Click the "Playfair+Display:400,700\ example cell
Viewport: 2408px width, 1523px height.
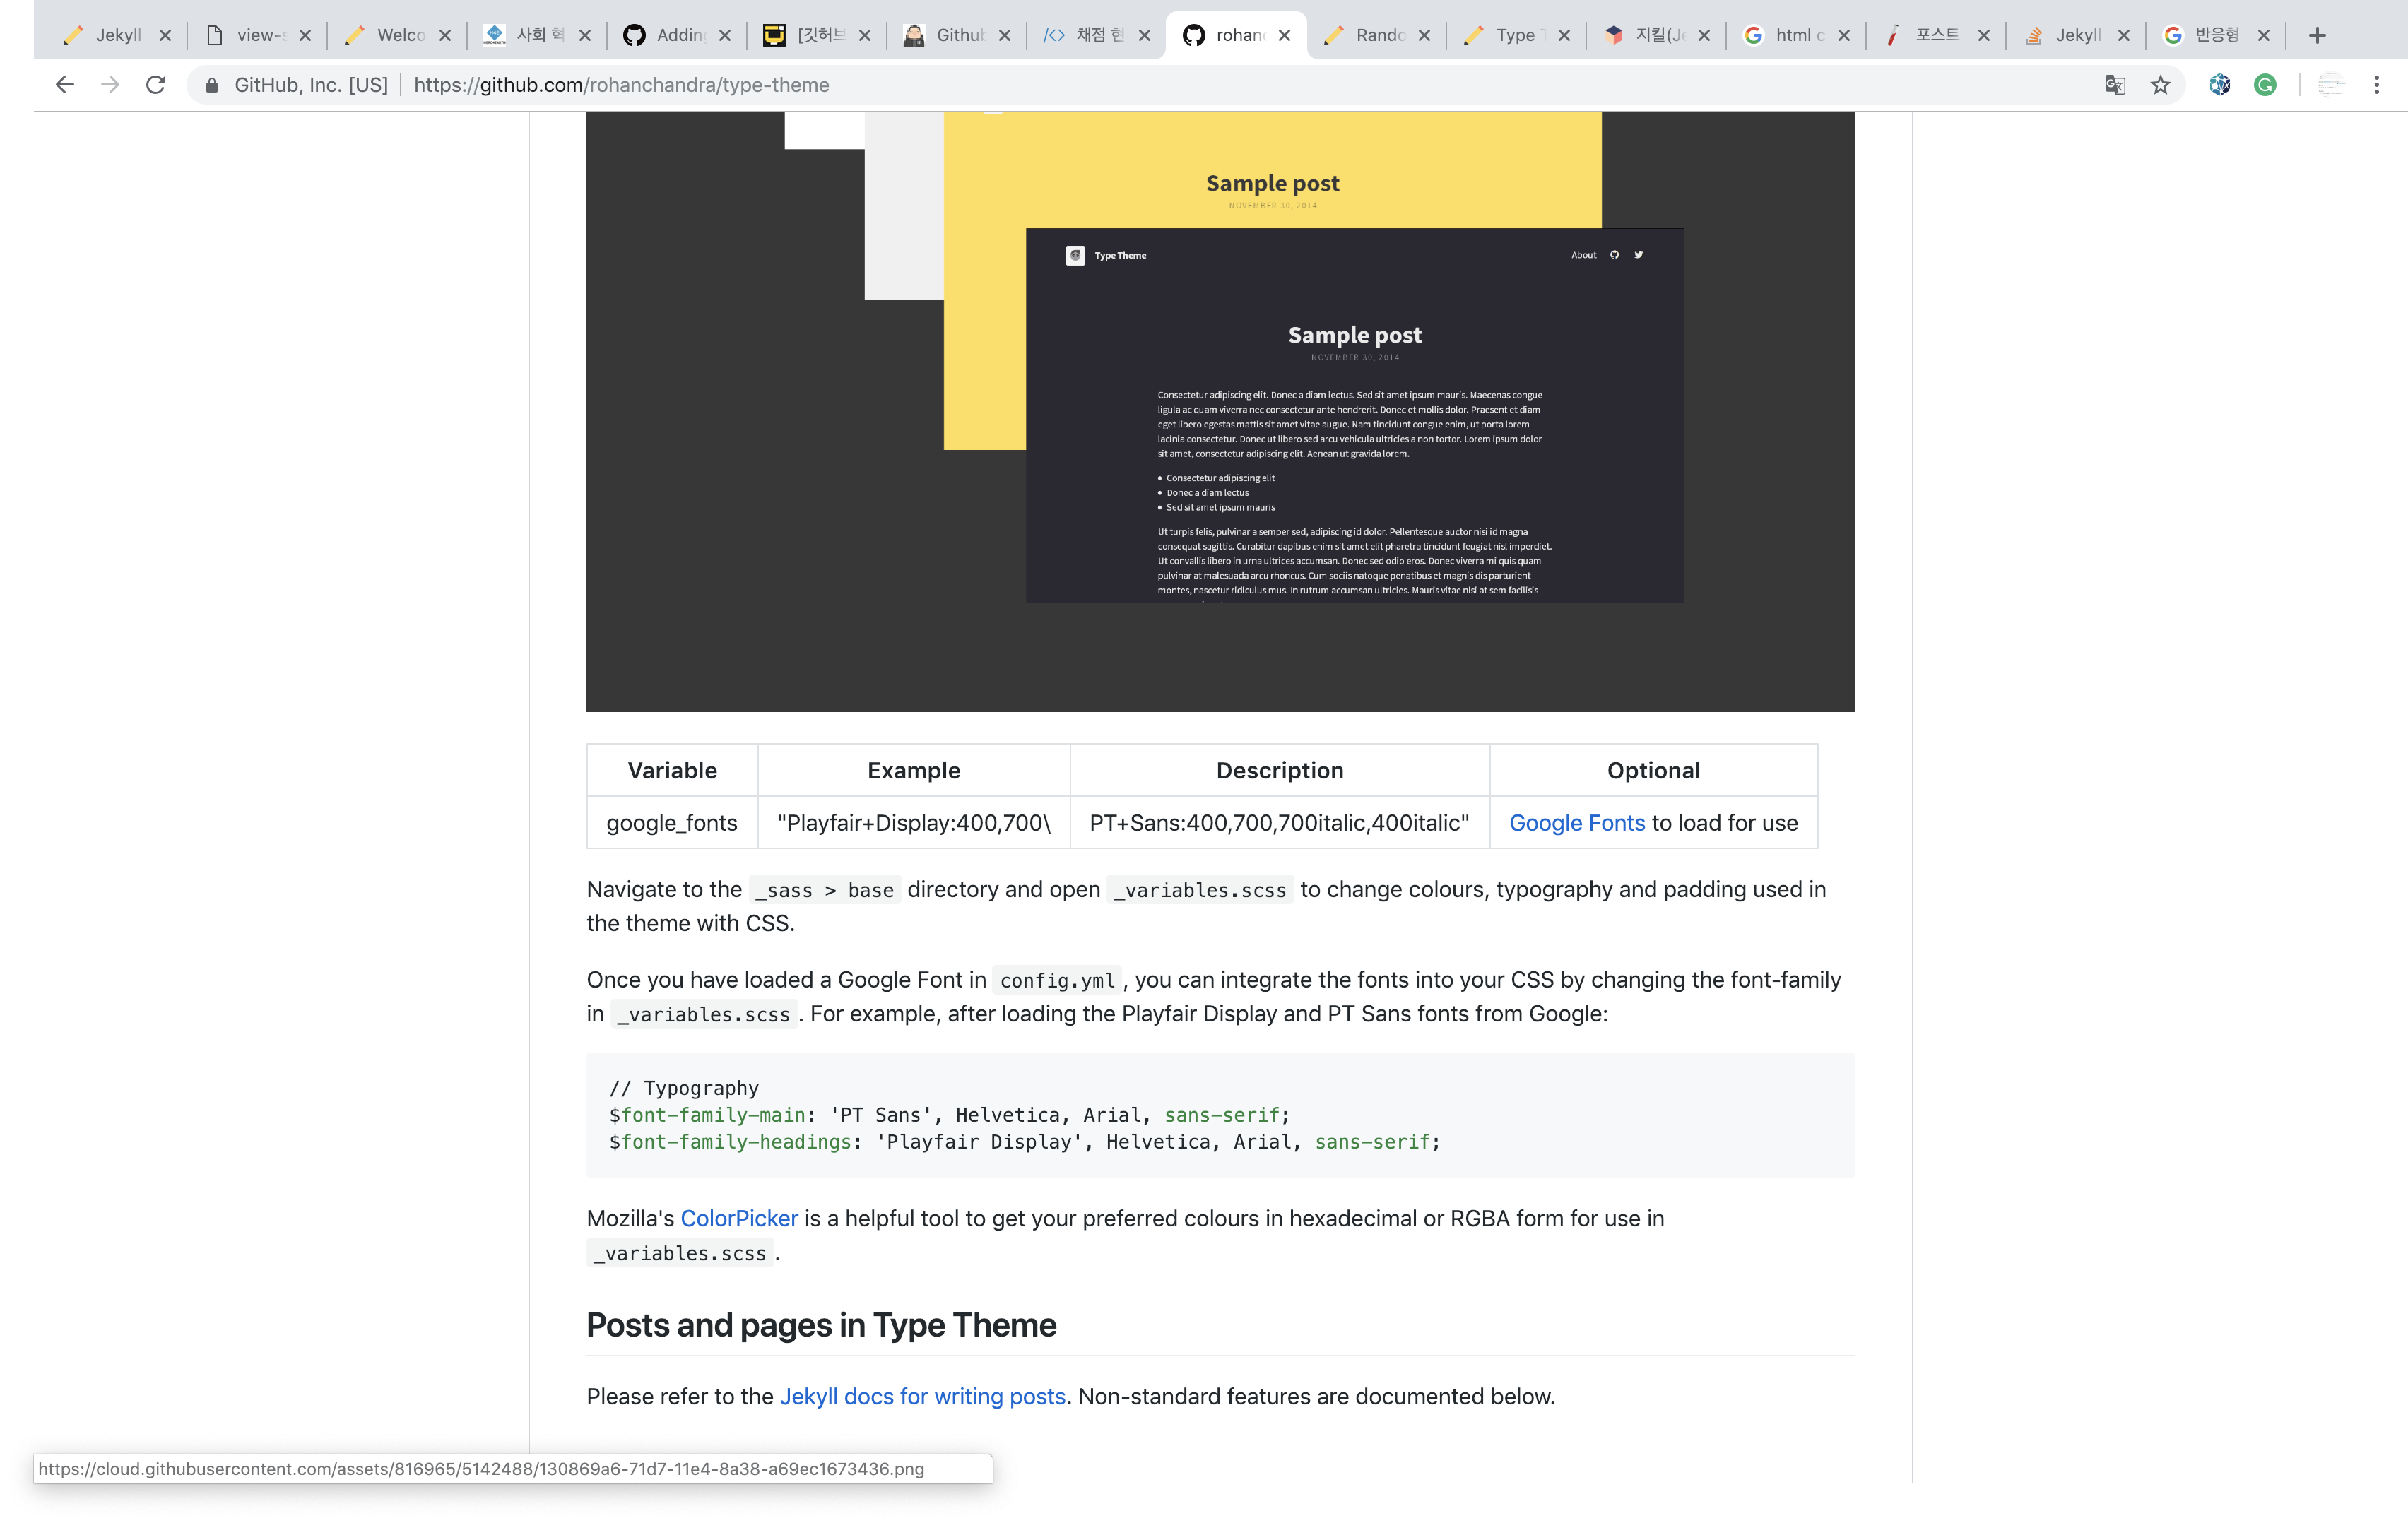coord(914,823)
